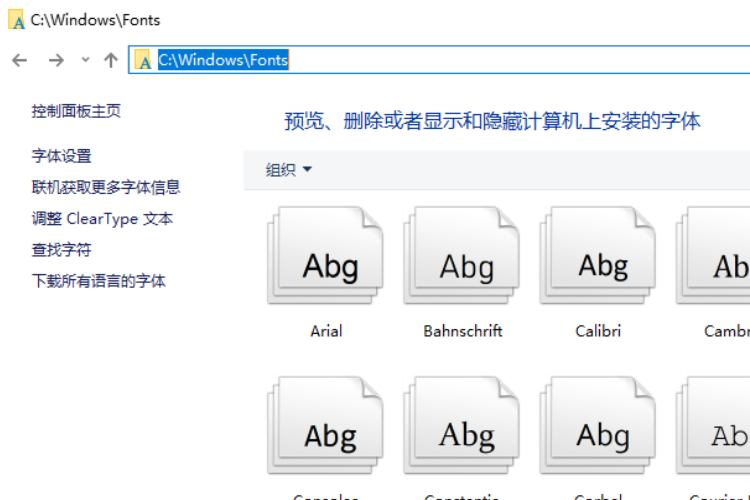This screenshot has width=750, height=500.
Task: Open 查找字符 link
Action: pos(61,250)
